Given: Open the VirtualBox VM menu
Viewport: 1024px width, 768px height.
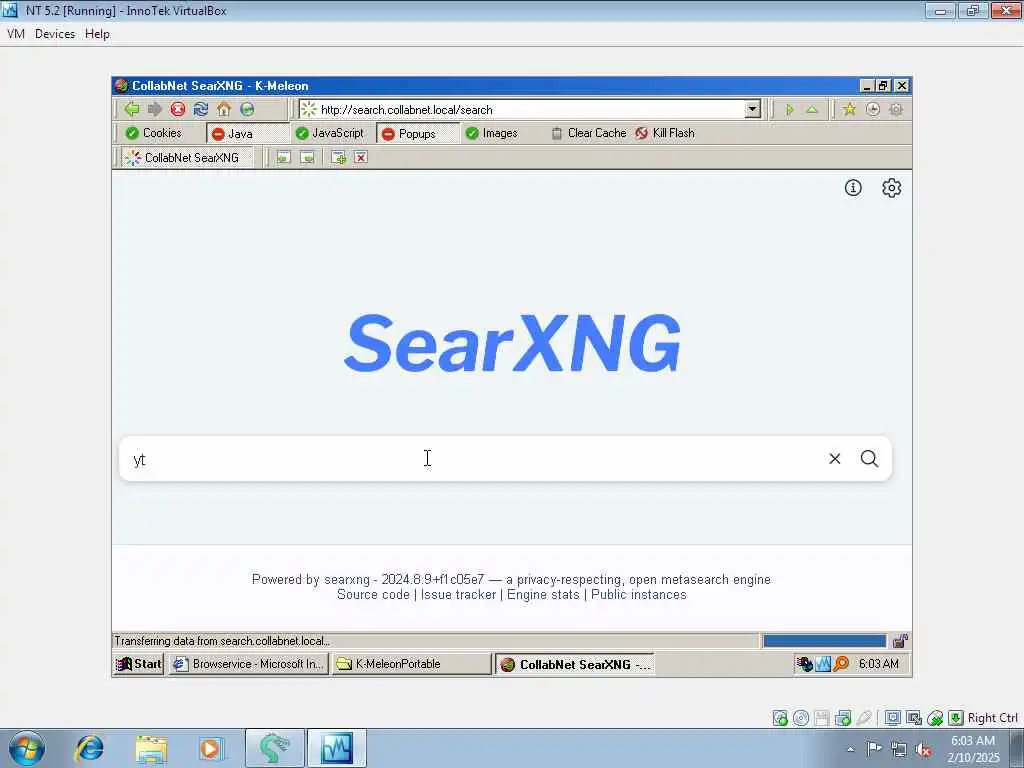Looking at the screenshot, I should click(x=16, y=34).
